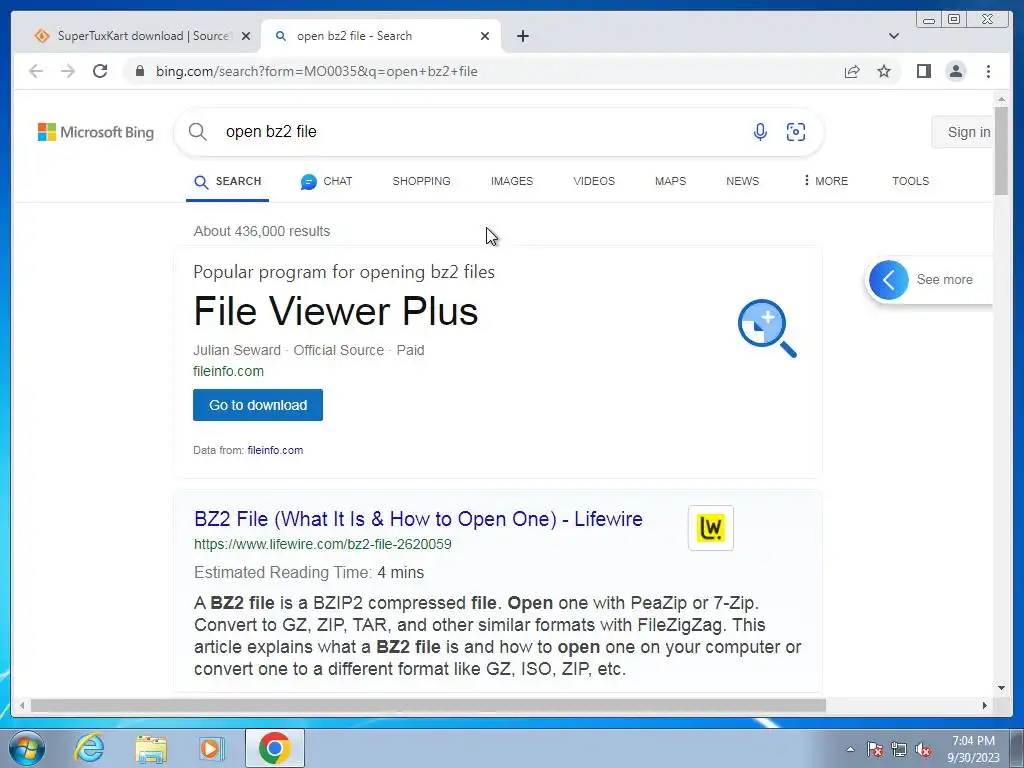
Task: Click the See more arrow button
Action: coord(888,280)
